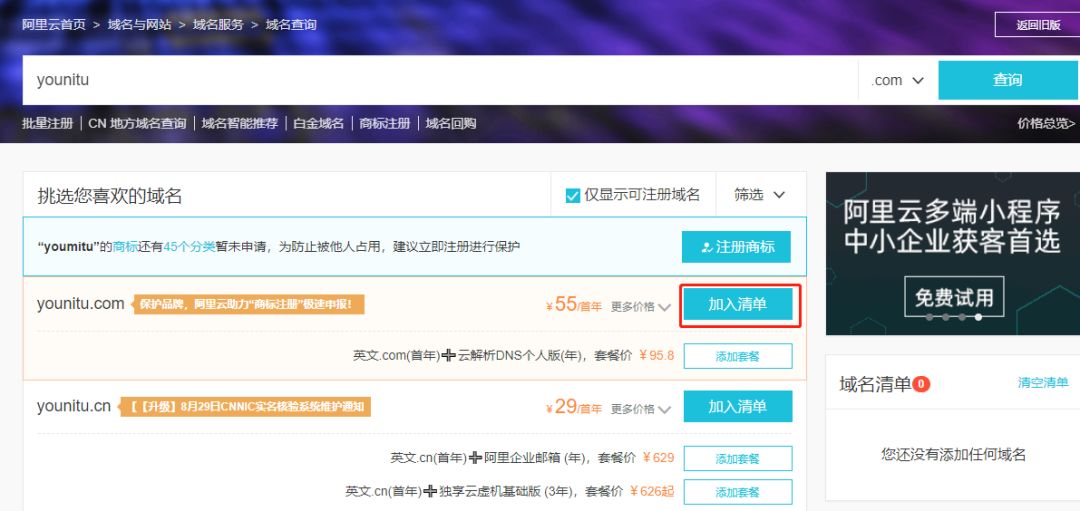Add younitu.cn to list with 加入清单
The image size is (1080, 511).
pyautogui.click(x=738, y=406)
